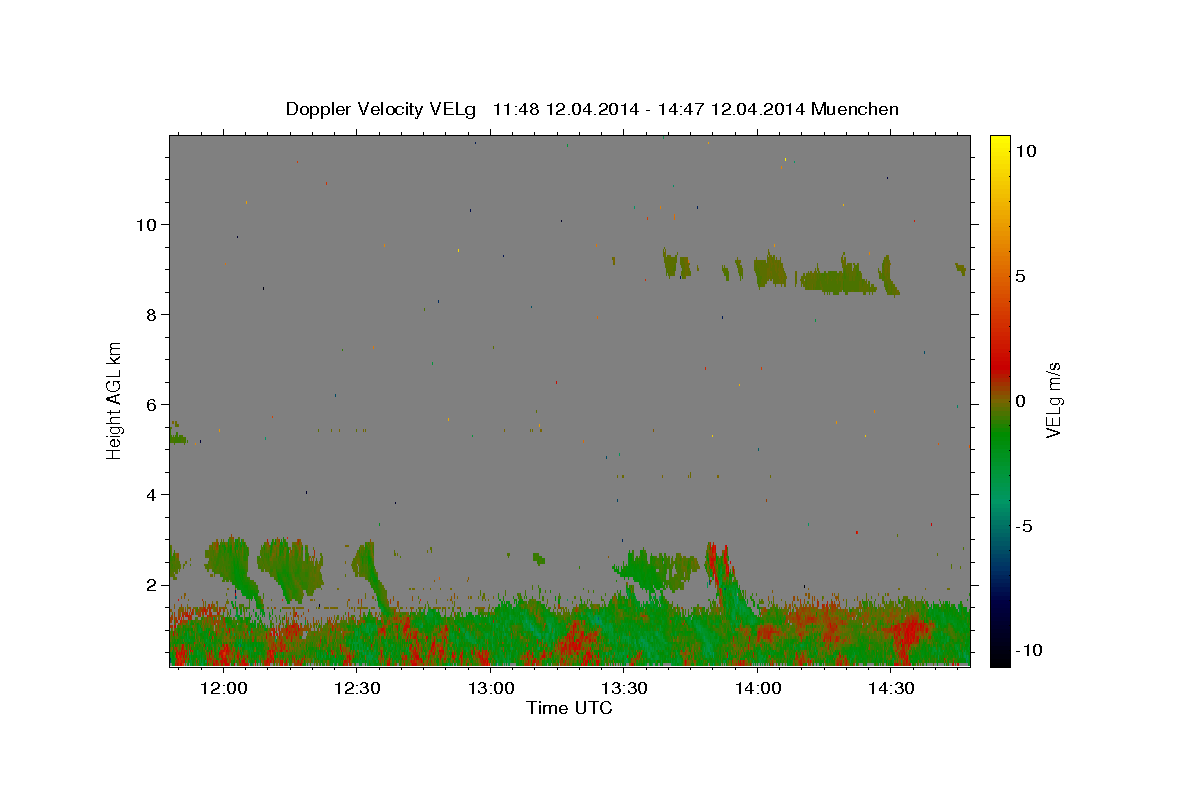Click the plot title 'Doppler Velocity VELg'
Viewport: 1200px width, 800px height.
[381, 109]
